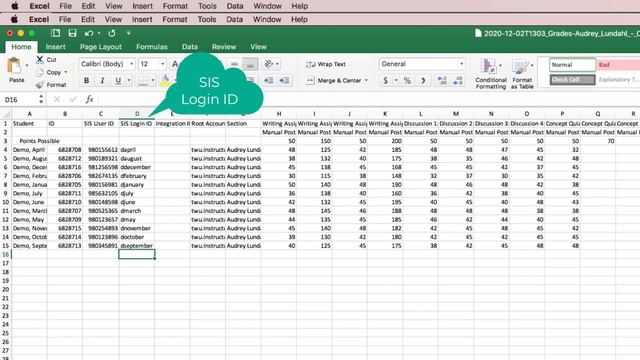
Task: Undo the last action
Action: coord(89,33)
